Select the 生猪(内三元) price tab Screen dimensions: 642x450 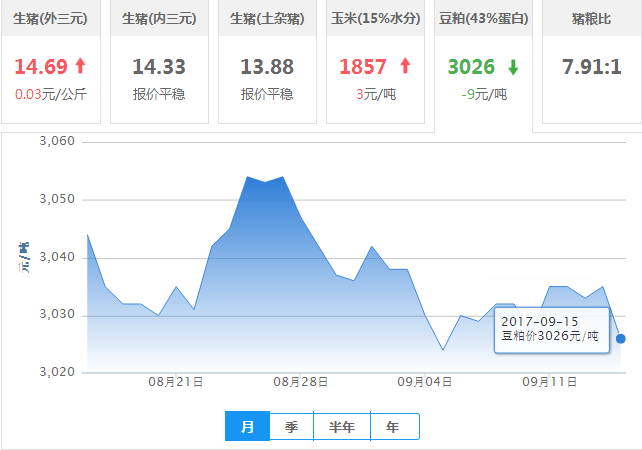(x=159, y=61)
